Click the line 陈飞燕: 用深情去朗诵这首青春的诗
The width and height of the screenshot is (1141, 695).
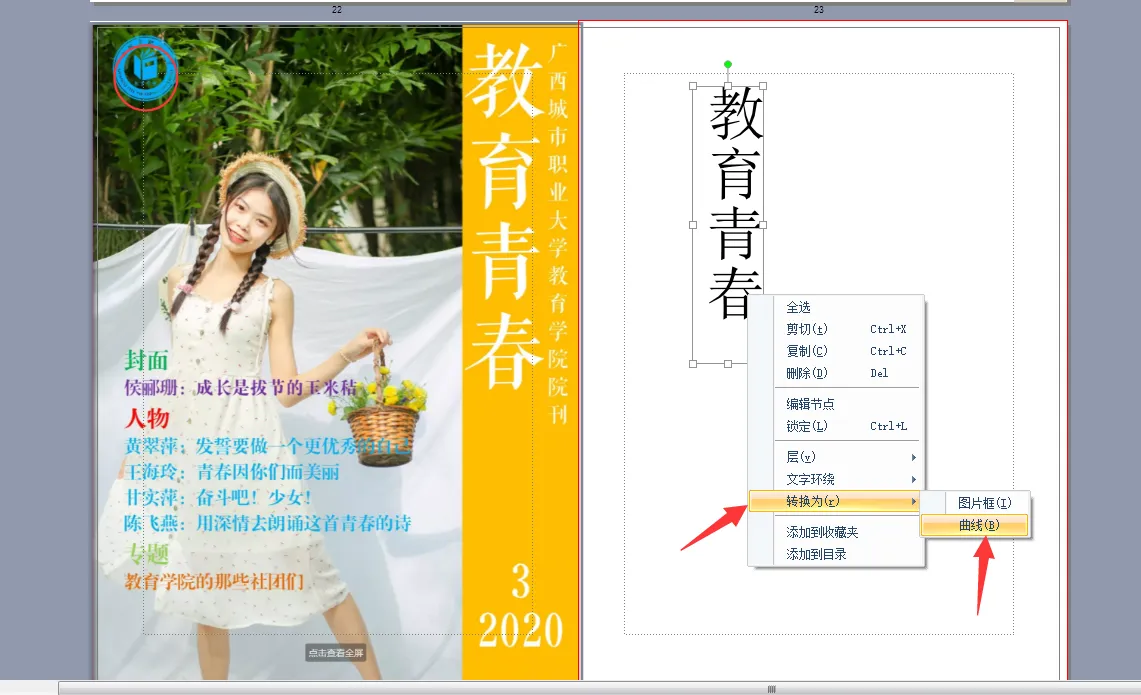click(268, 523)
